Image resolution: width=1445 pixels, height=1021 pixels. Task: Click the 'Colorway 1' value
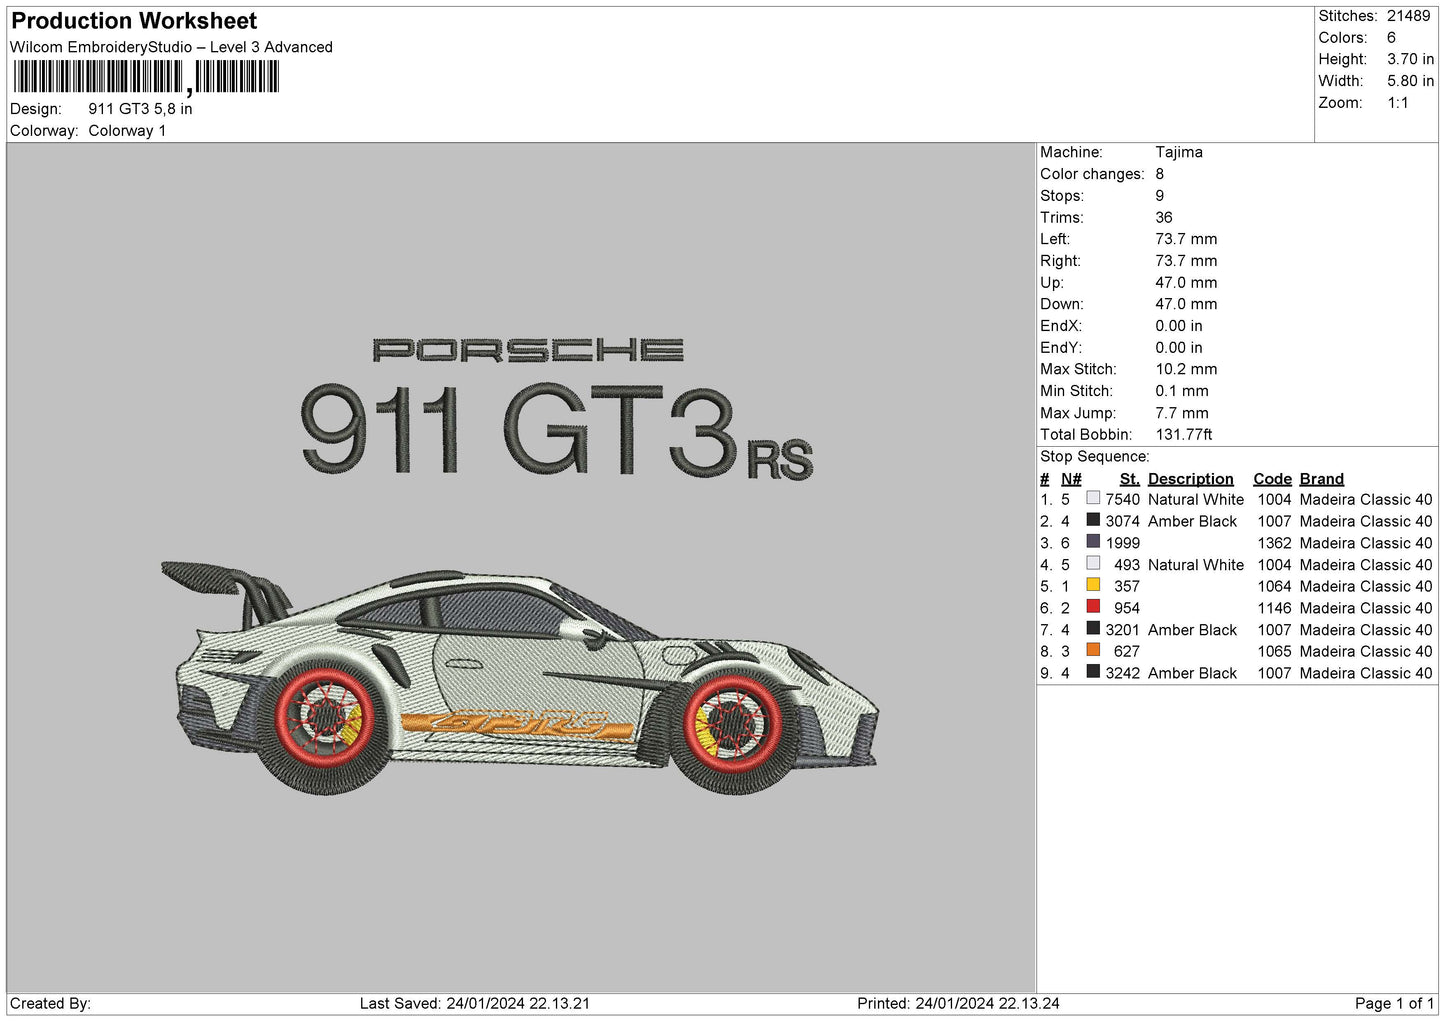coord(127,131)
